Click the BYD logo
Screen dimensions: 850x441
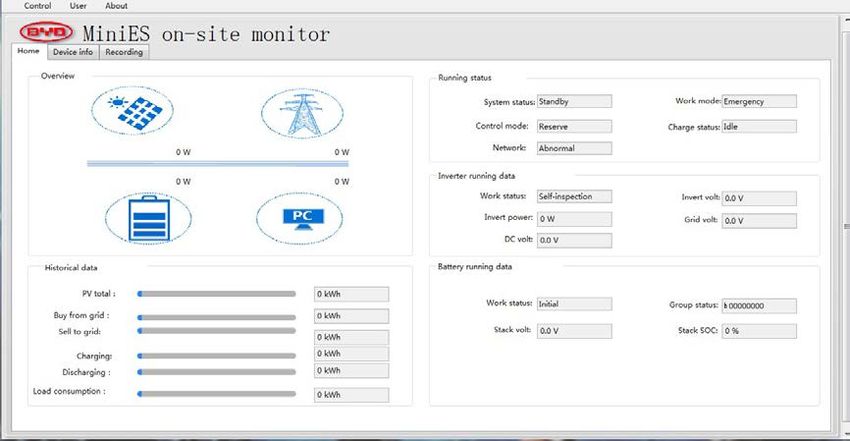[46, 32]
